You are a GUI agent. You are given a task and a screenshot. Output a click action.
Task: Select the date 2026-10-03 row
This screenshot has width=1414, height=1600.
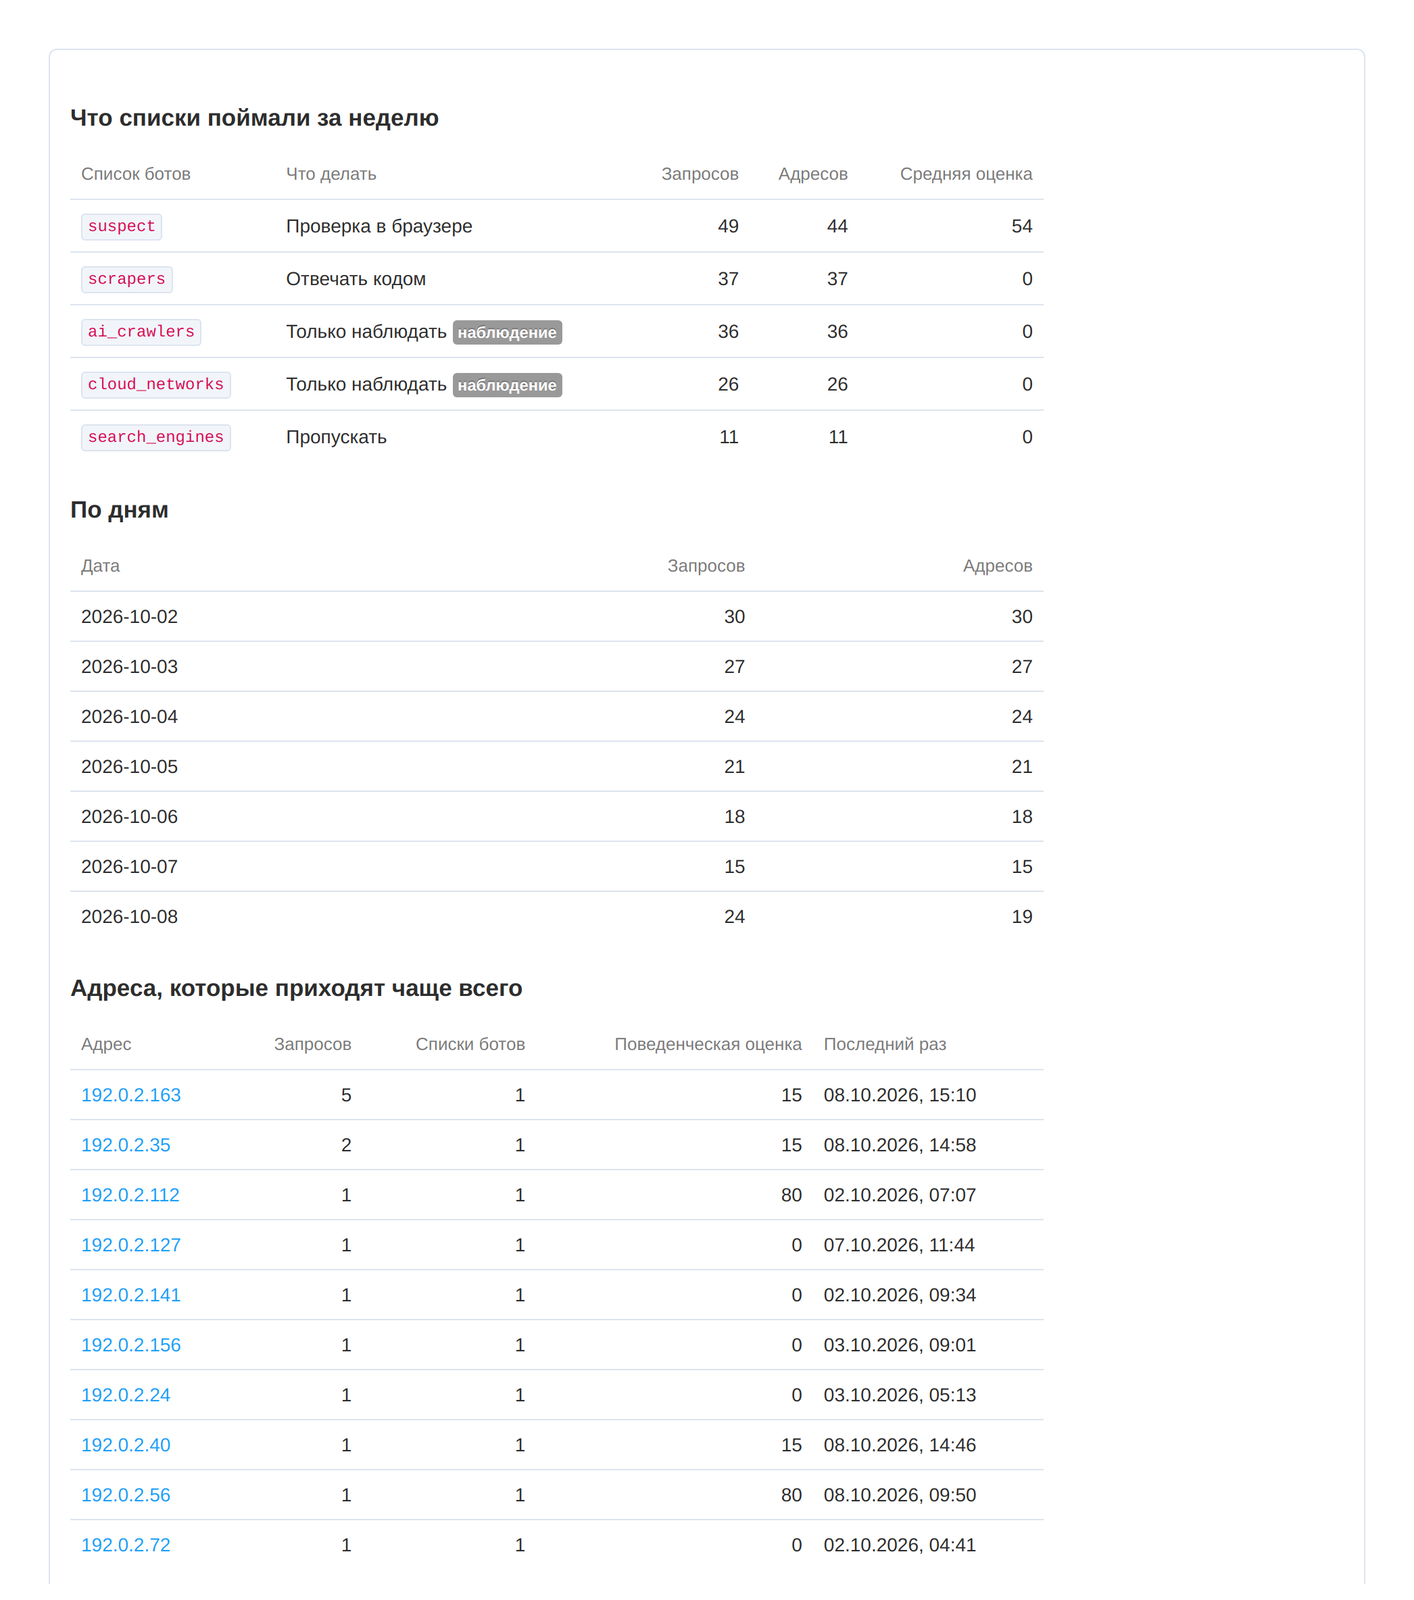click(x=557, y=667)
